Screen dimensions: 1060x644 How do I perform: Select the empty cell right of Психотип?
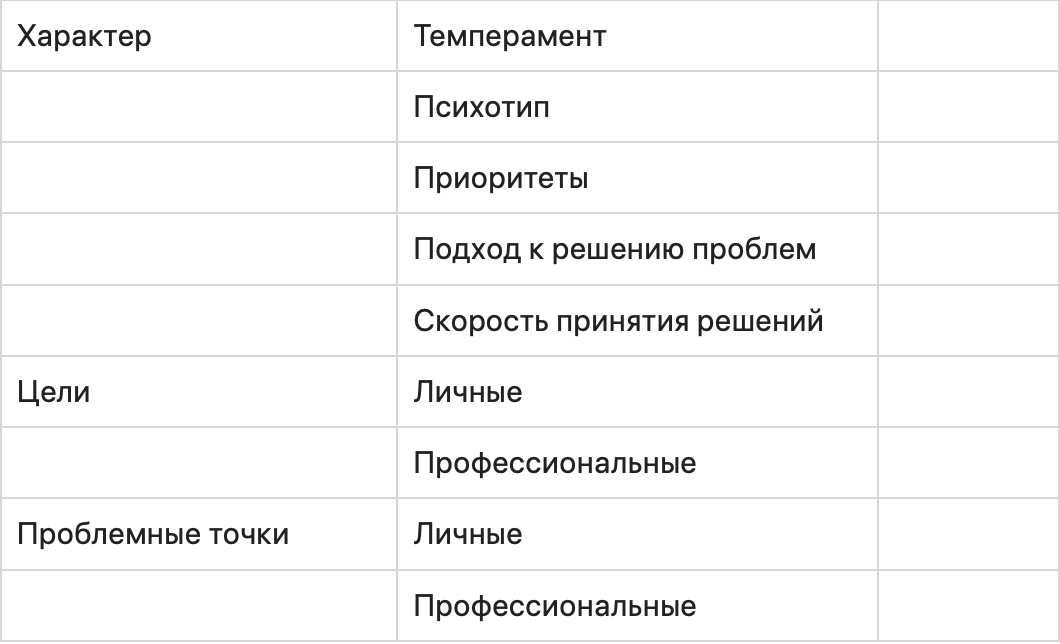(968, 107)
